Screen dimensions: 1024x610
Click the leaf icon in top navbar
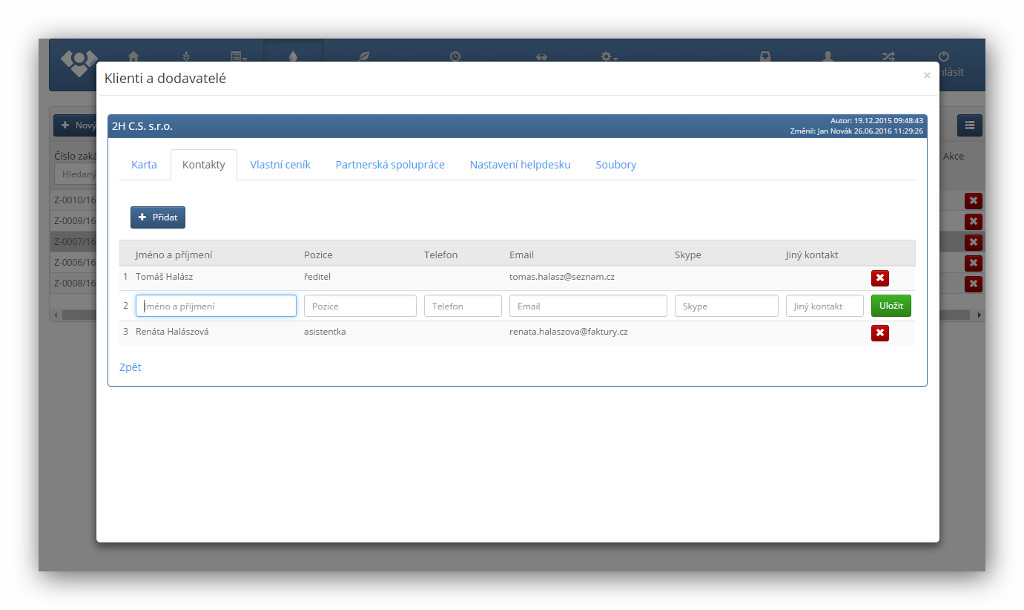(364, 57)
